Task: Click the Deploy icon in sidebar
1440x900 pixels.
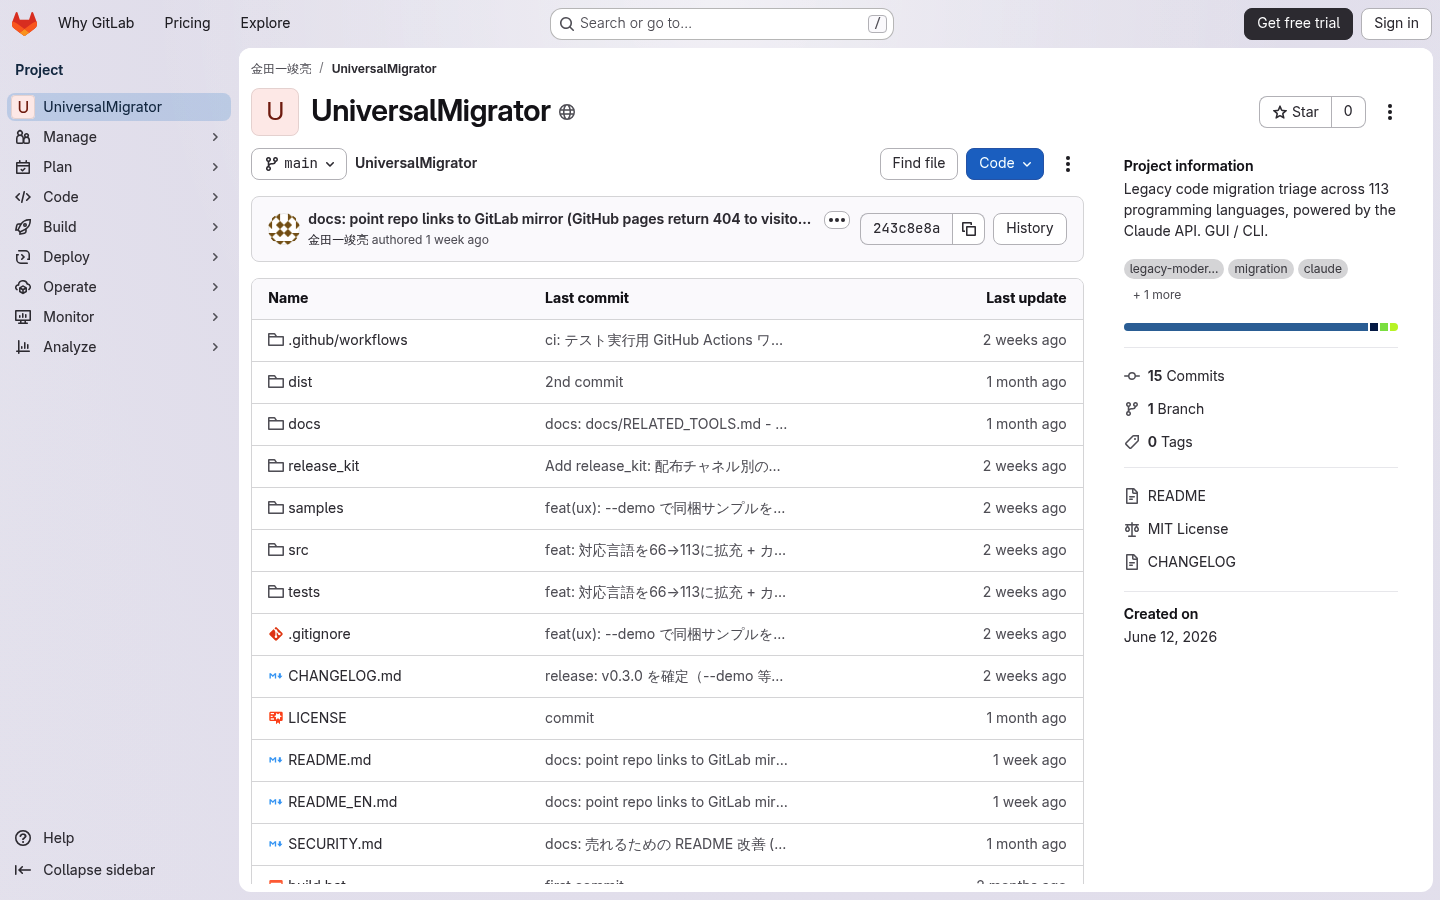Action: coord(23,257)
